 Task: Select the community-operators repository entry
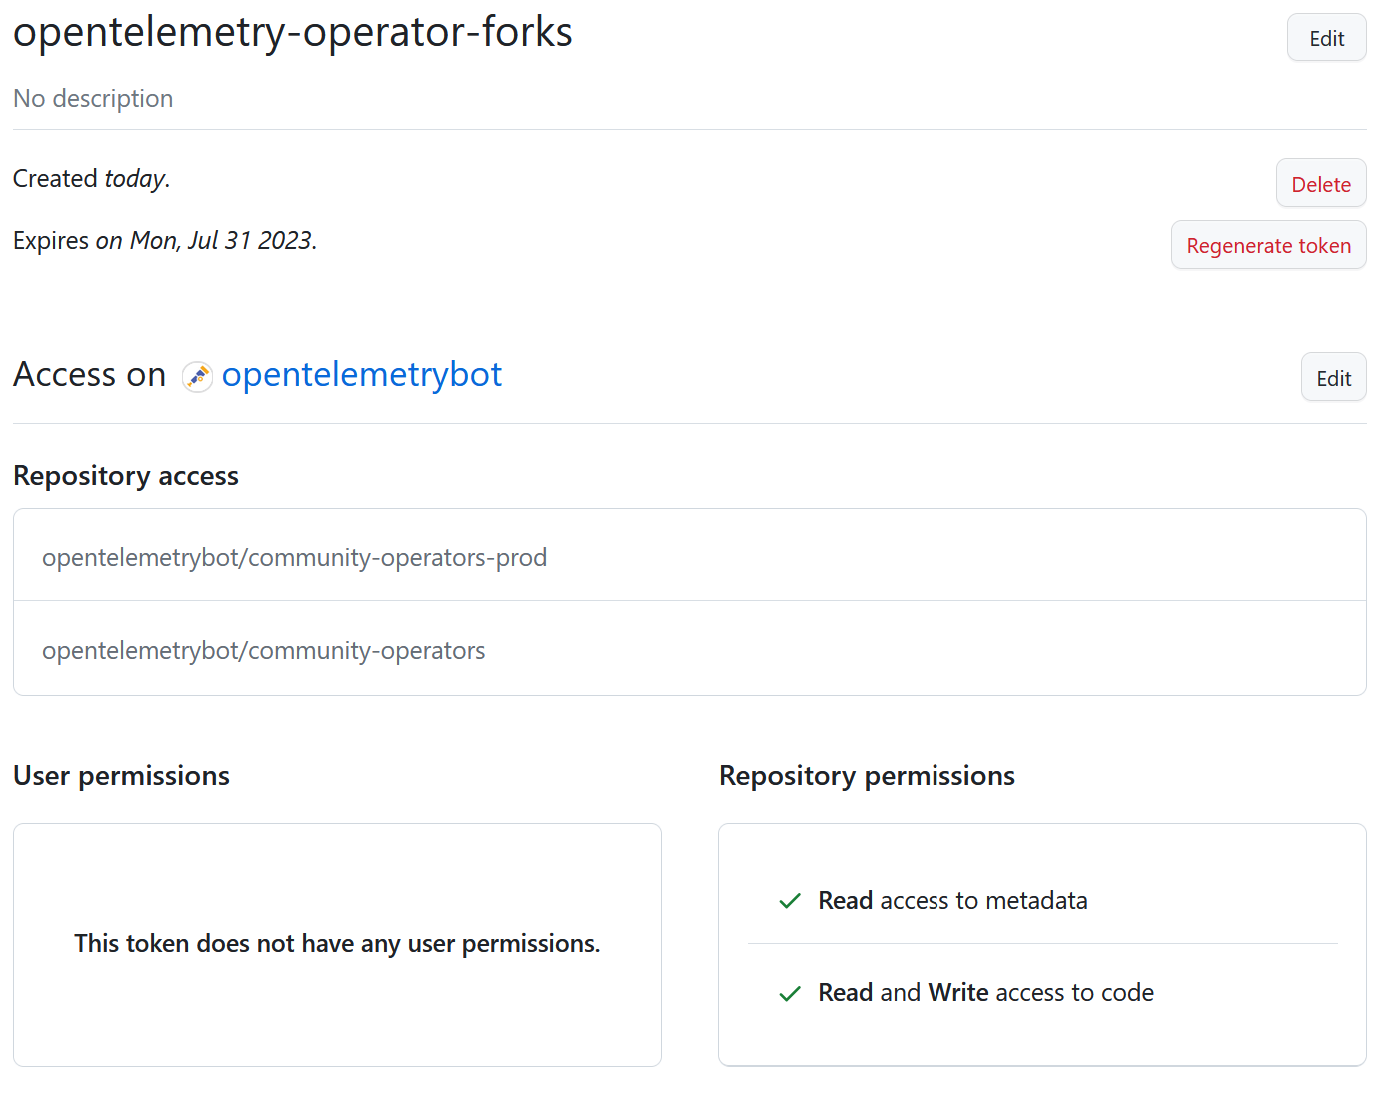click(x=263, y=650)
